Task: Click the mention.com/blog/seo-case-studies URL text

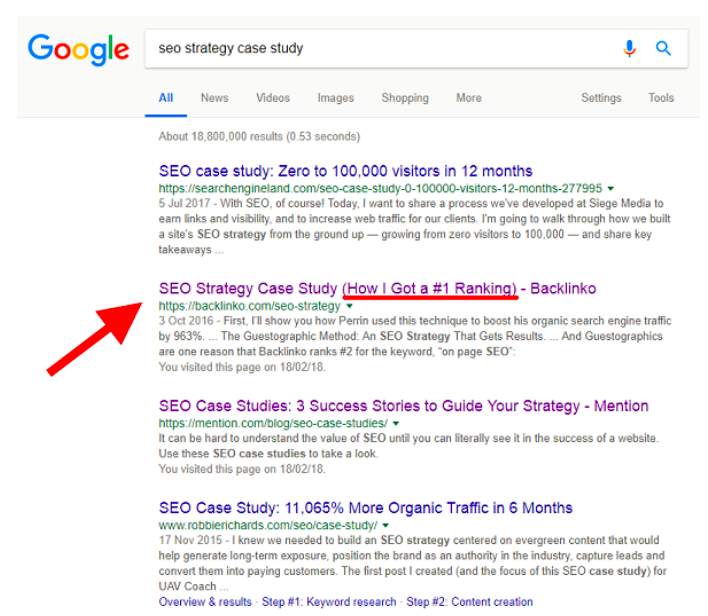Action: (x=273, y=424)
